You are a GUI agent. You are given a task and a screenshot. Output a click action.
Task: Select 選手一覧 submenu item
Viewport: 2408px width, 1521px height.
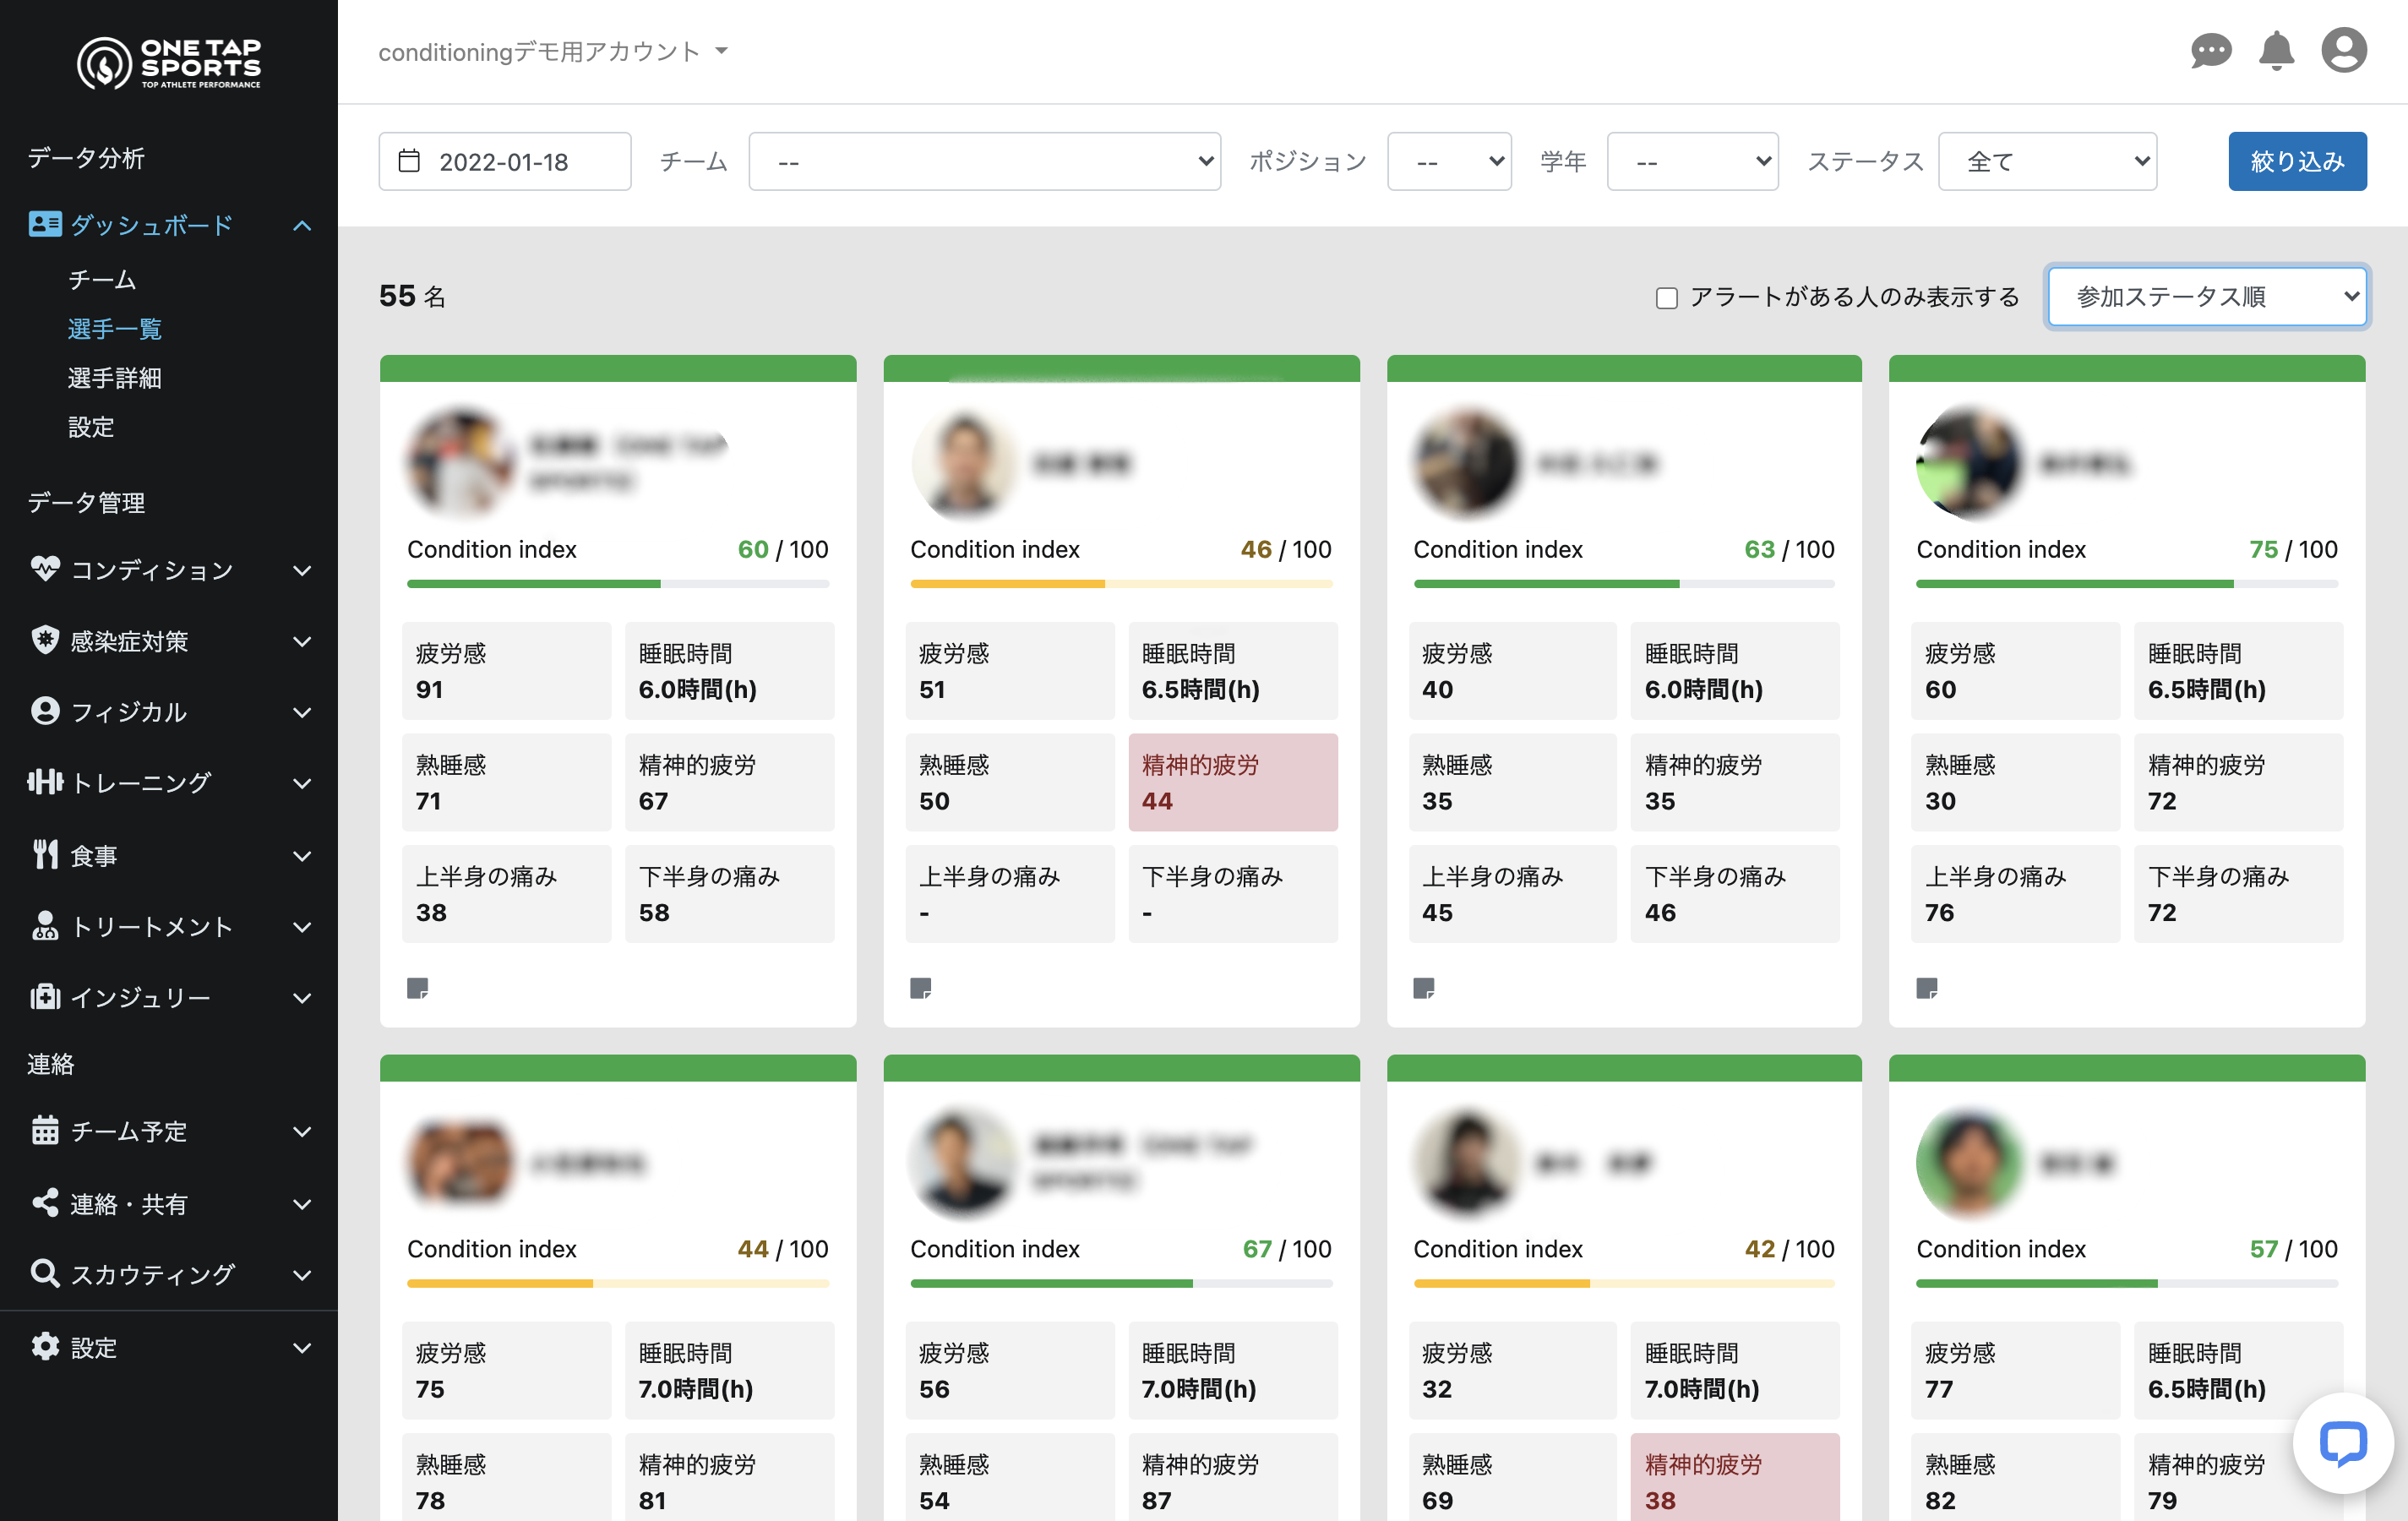pyautogui.click(x=115, y=328)
